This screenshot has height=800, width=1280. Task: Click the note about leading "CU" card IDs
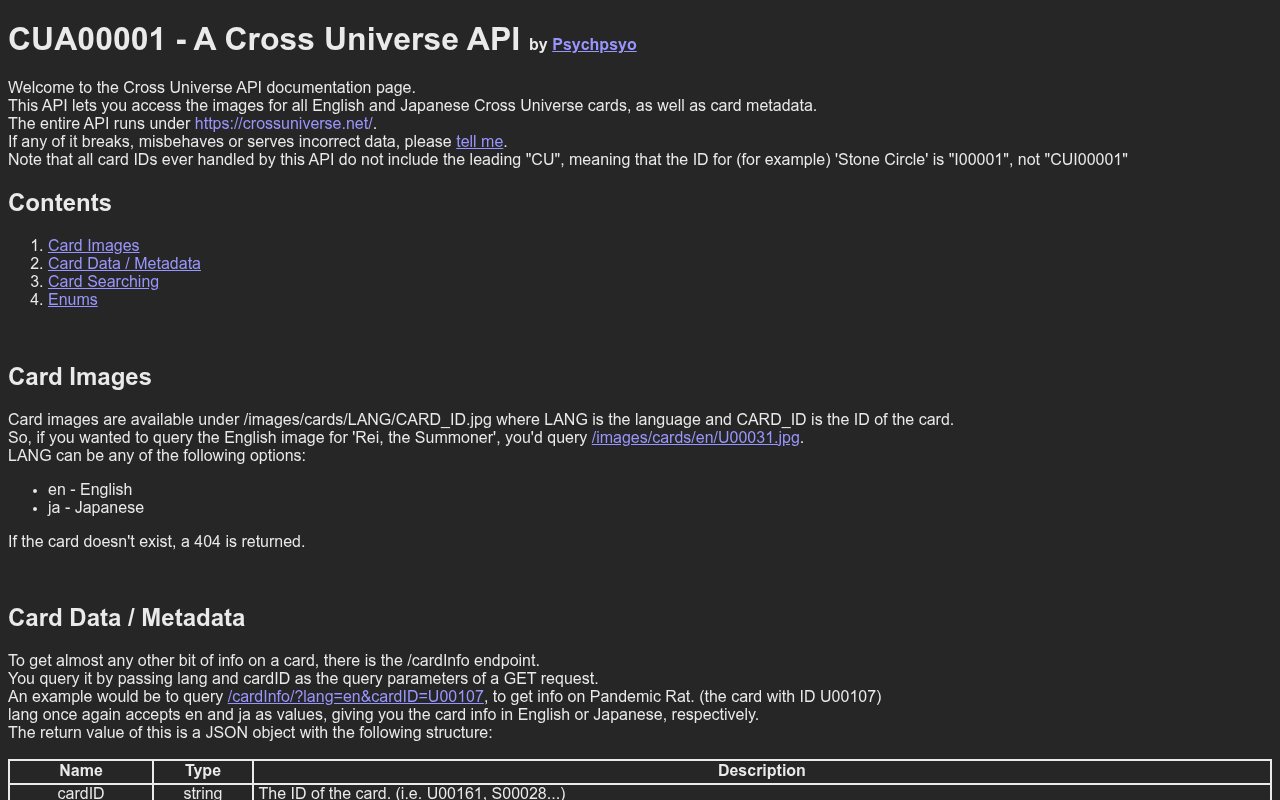coord(568,159)
